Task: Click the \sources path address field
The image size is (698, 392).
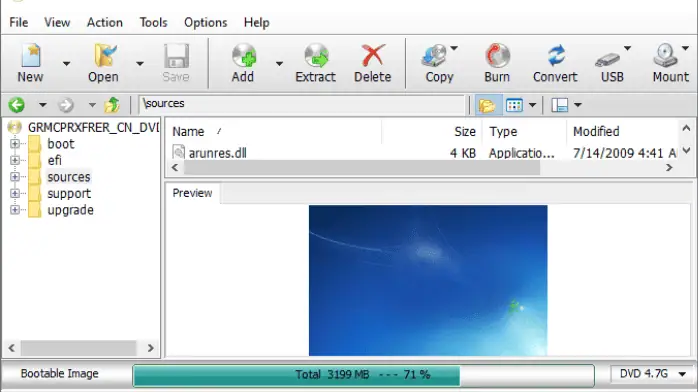Action: point(301,104)
